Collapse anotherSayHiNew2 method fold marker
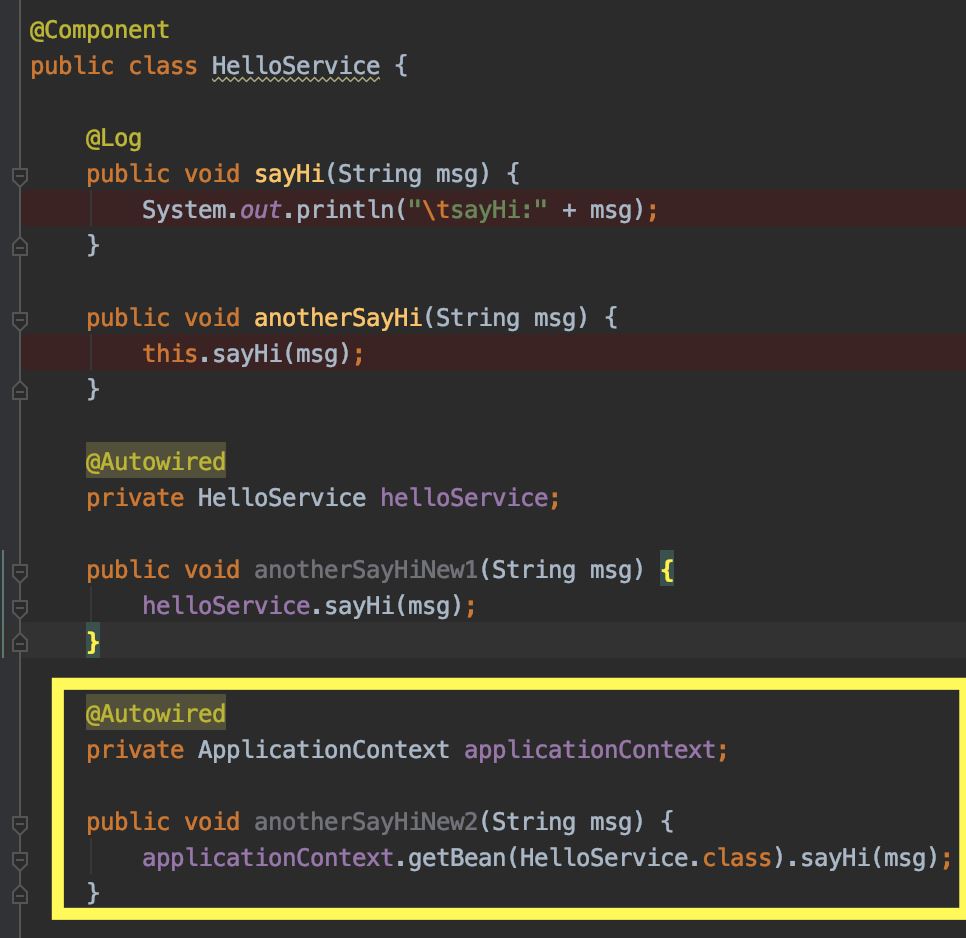 (x=20, y=824)
